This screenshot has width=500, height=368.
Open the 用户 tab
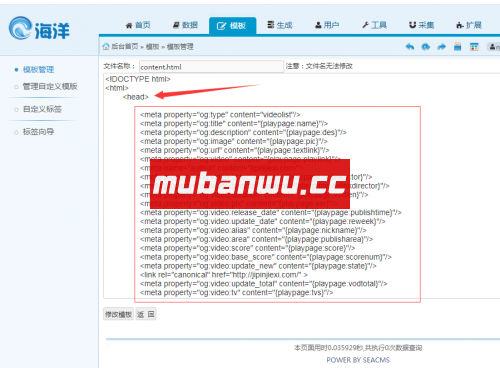point(327,25)
